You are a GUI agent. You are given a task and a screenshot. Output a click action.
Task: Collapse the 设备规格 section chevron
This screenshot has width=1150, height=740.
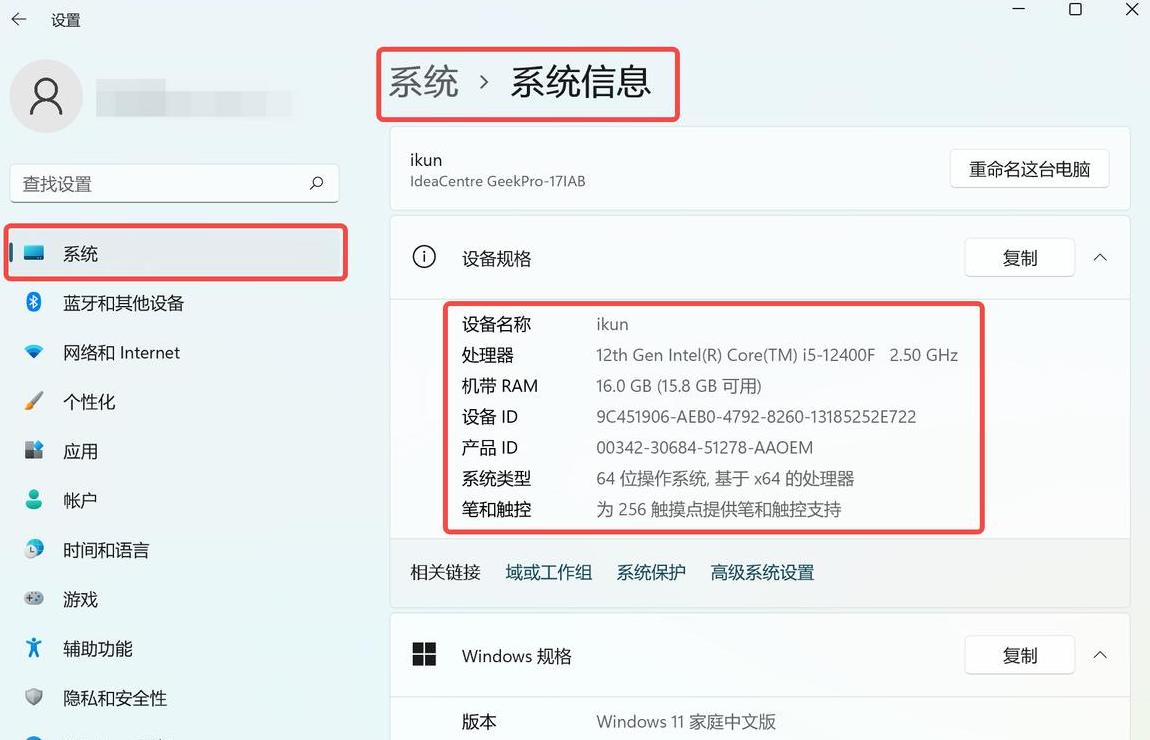click(1100, 257)
